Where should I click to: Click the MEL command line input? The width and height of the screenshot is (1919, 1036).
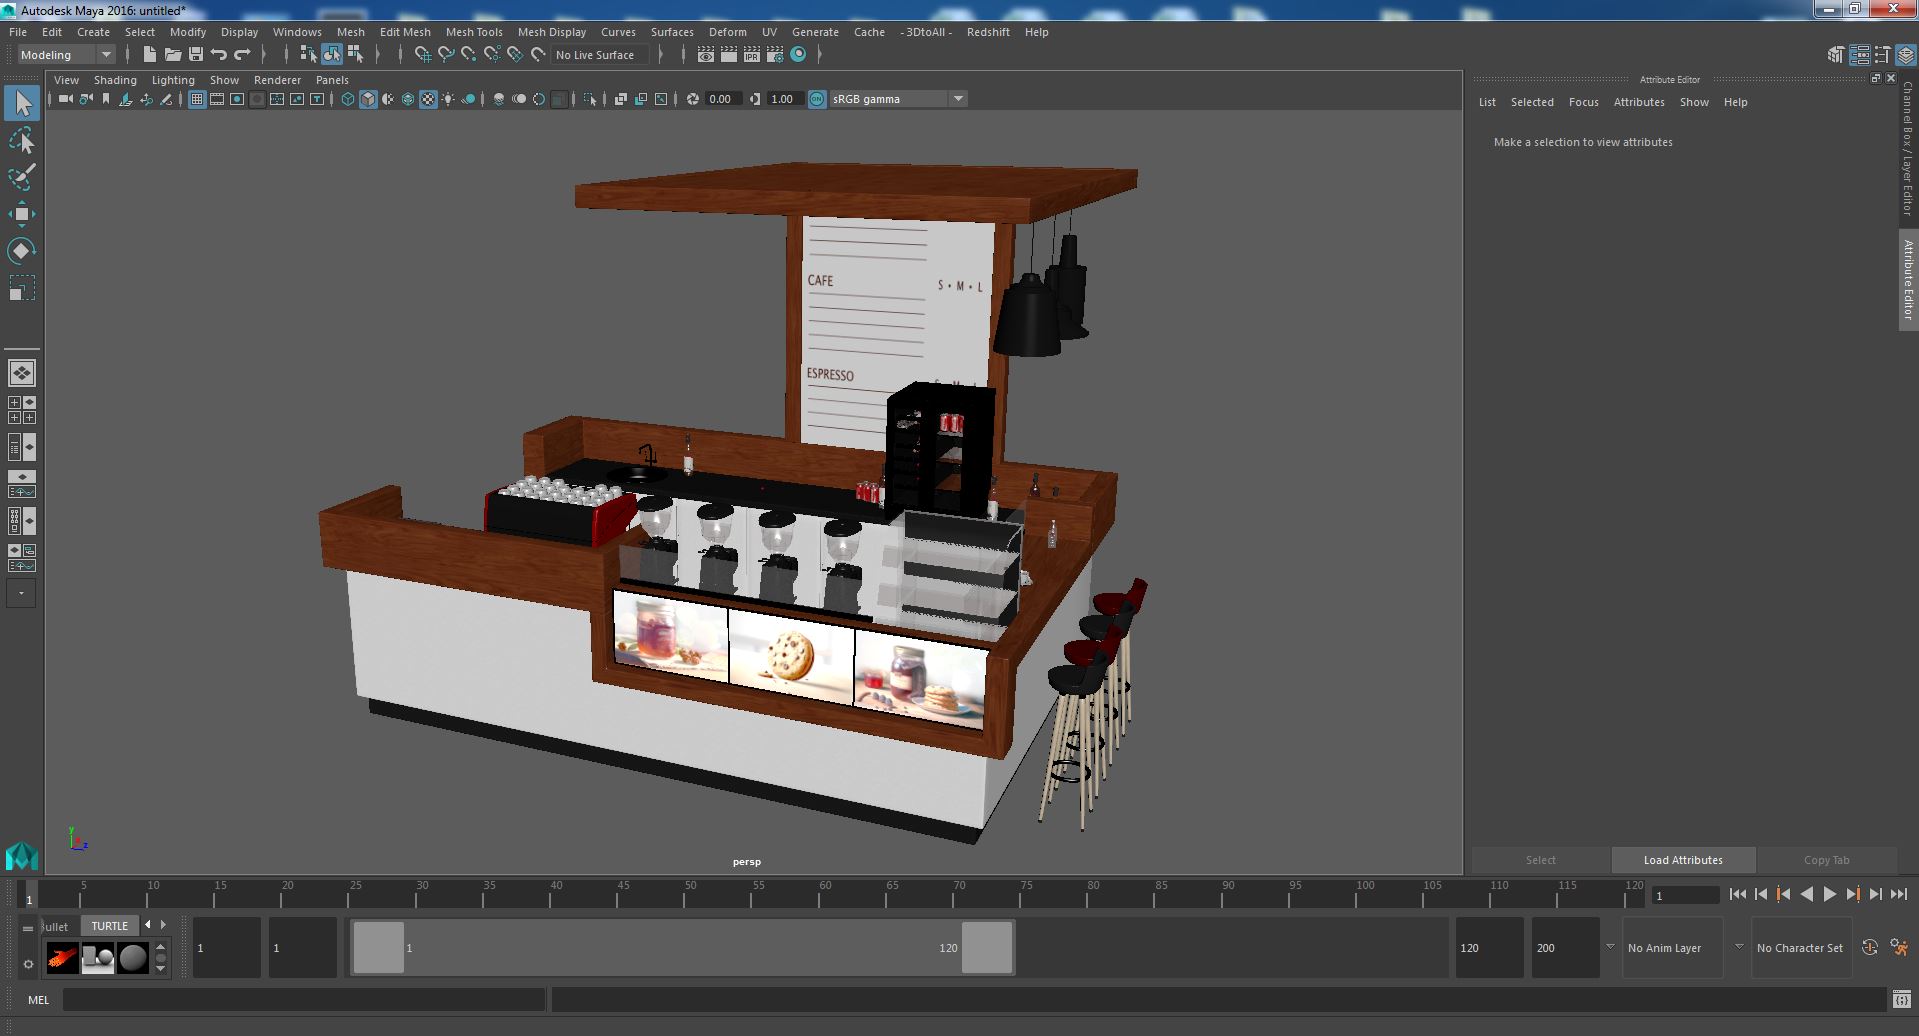(x=304, y=1000)
